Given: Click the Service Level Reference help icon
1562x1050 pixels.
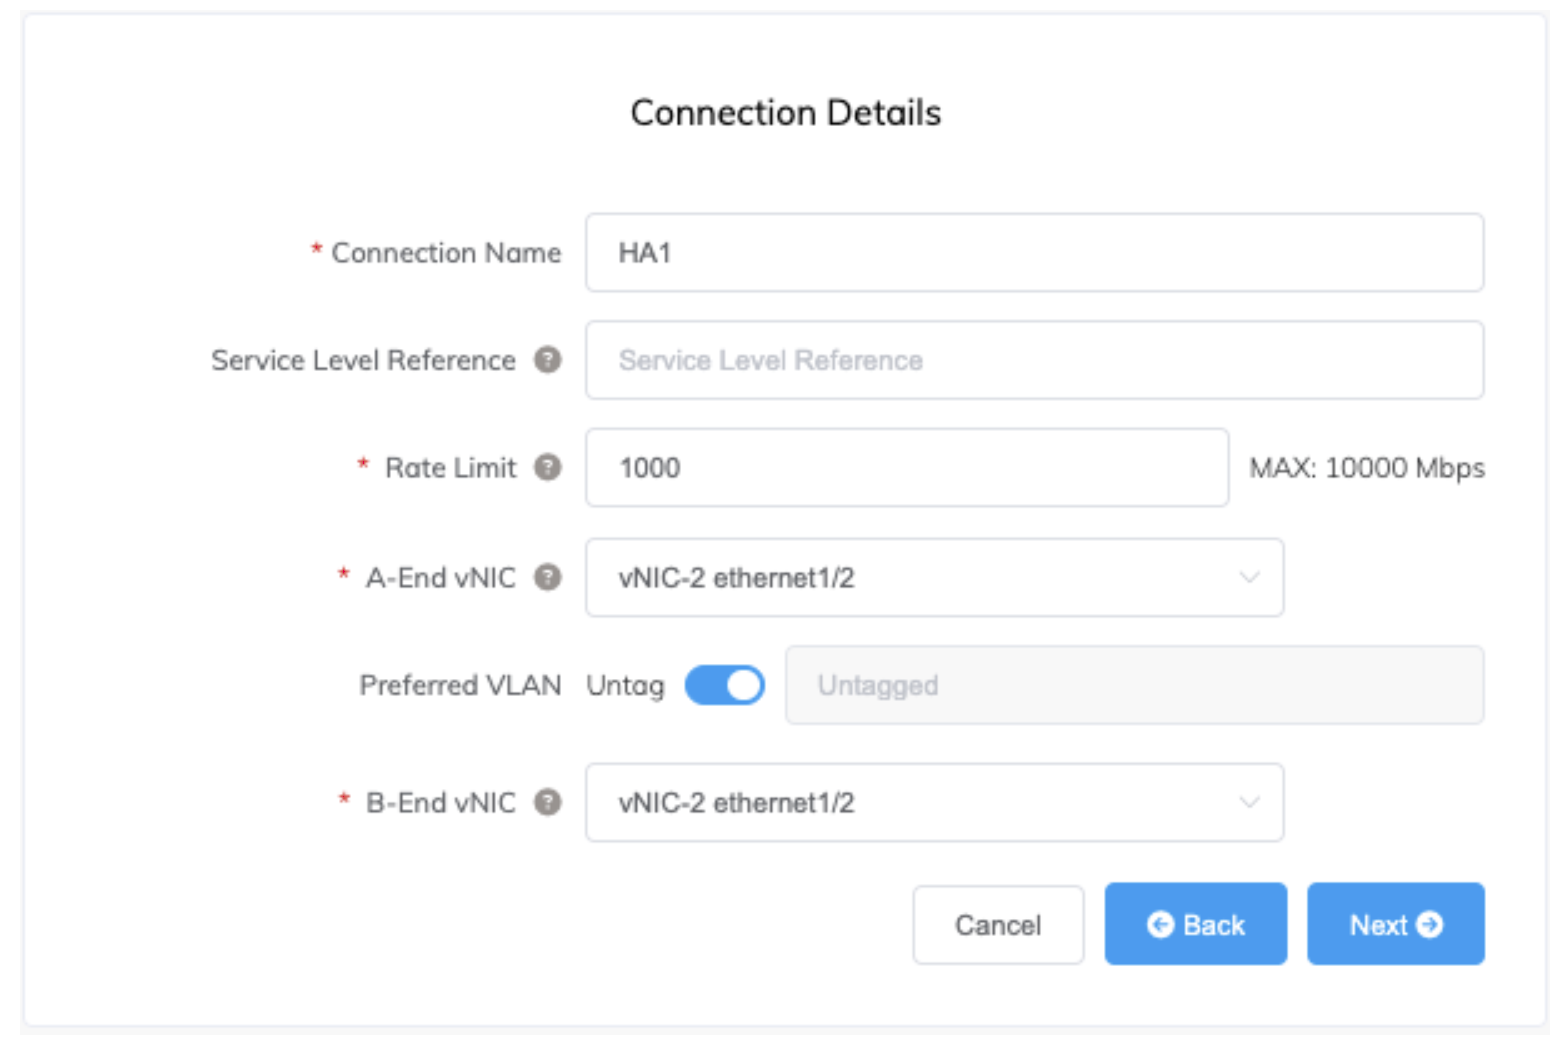Looking at the screenshot, I should click(546, 360).
